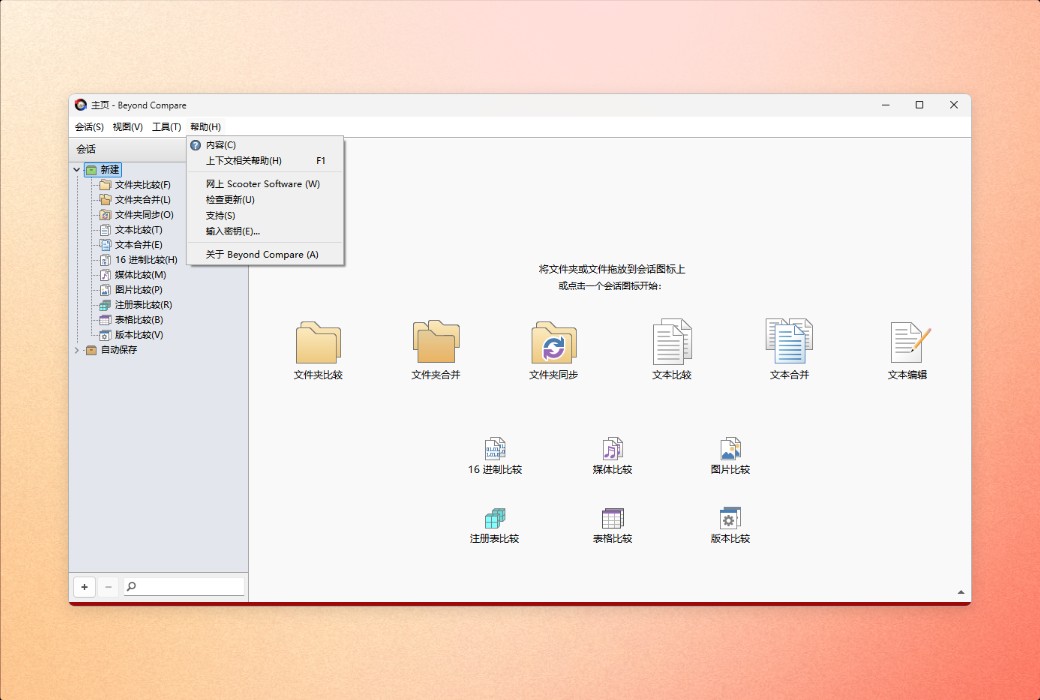
Task: Expand the 自动保存 tree node
Action: click(x=77, y=350)
